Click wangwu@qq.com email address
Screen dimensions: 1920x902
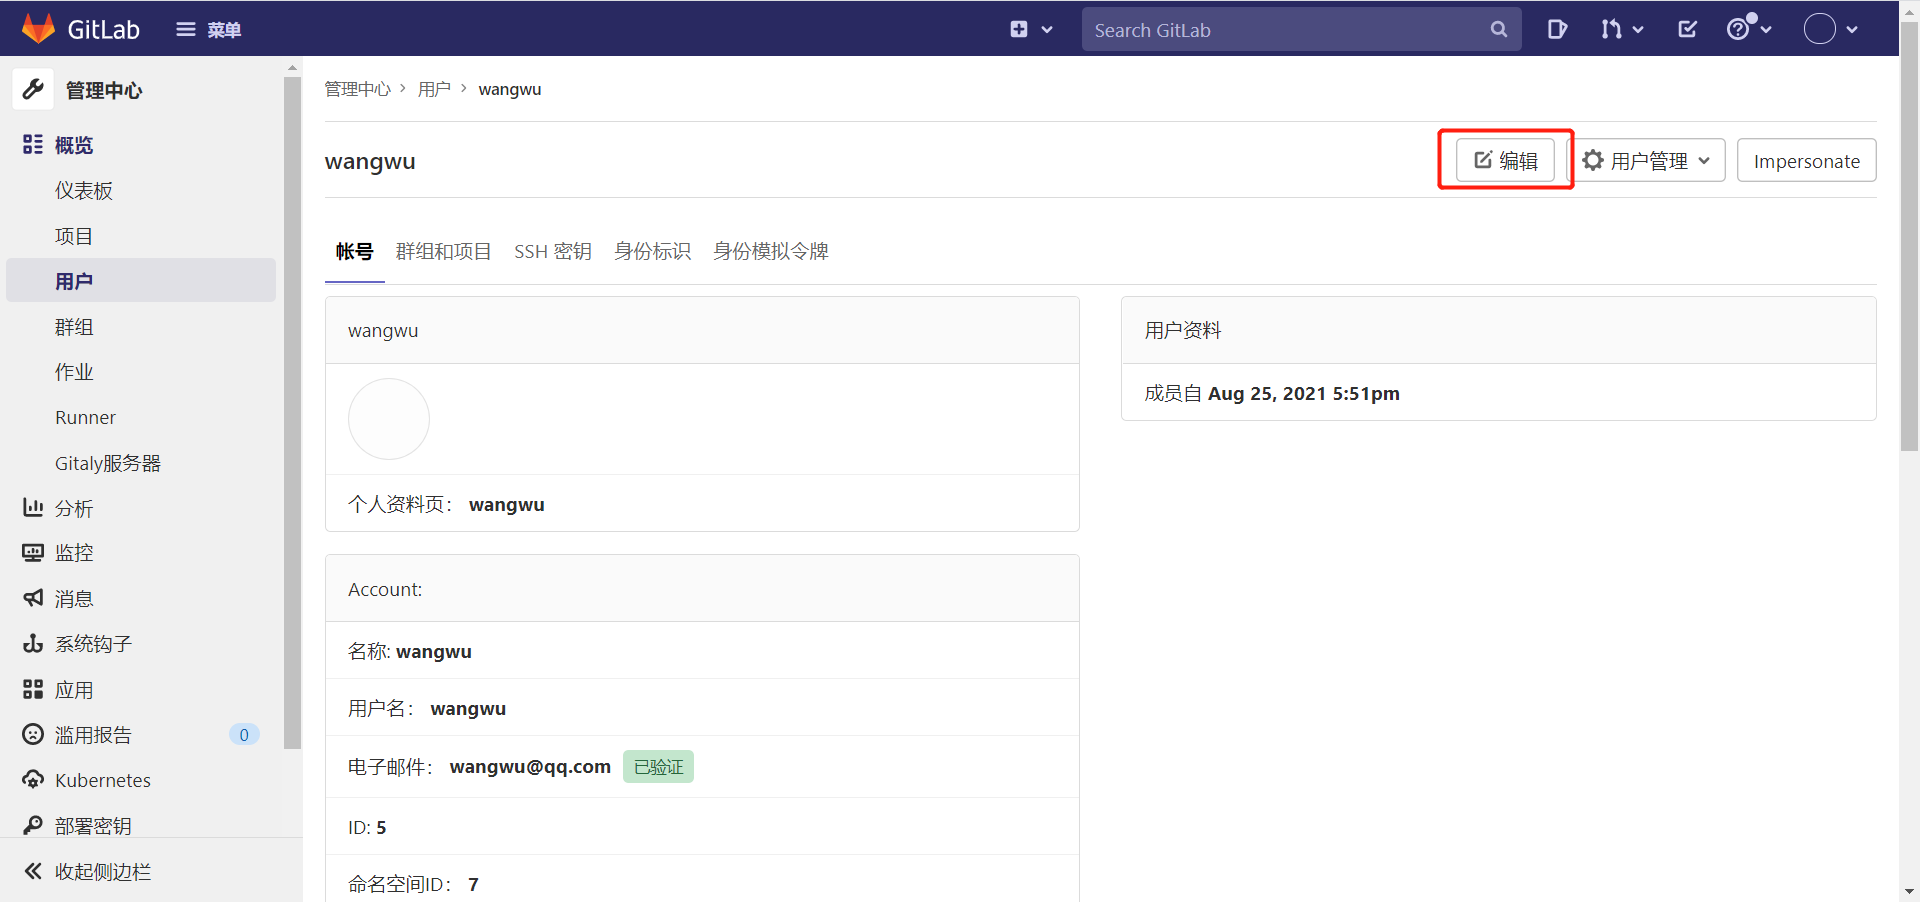(x=530, y=766)
